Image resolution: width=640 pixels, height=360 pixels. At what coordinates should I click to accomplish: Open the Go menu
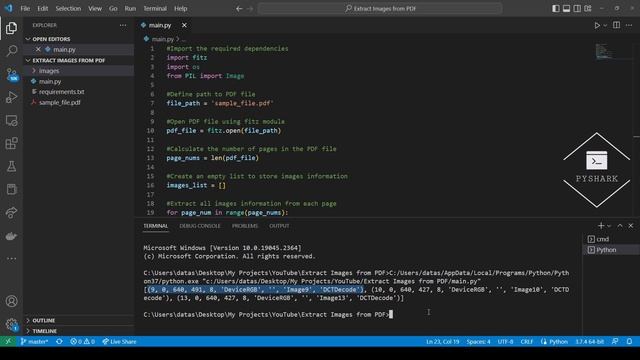113,9
